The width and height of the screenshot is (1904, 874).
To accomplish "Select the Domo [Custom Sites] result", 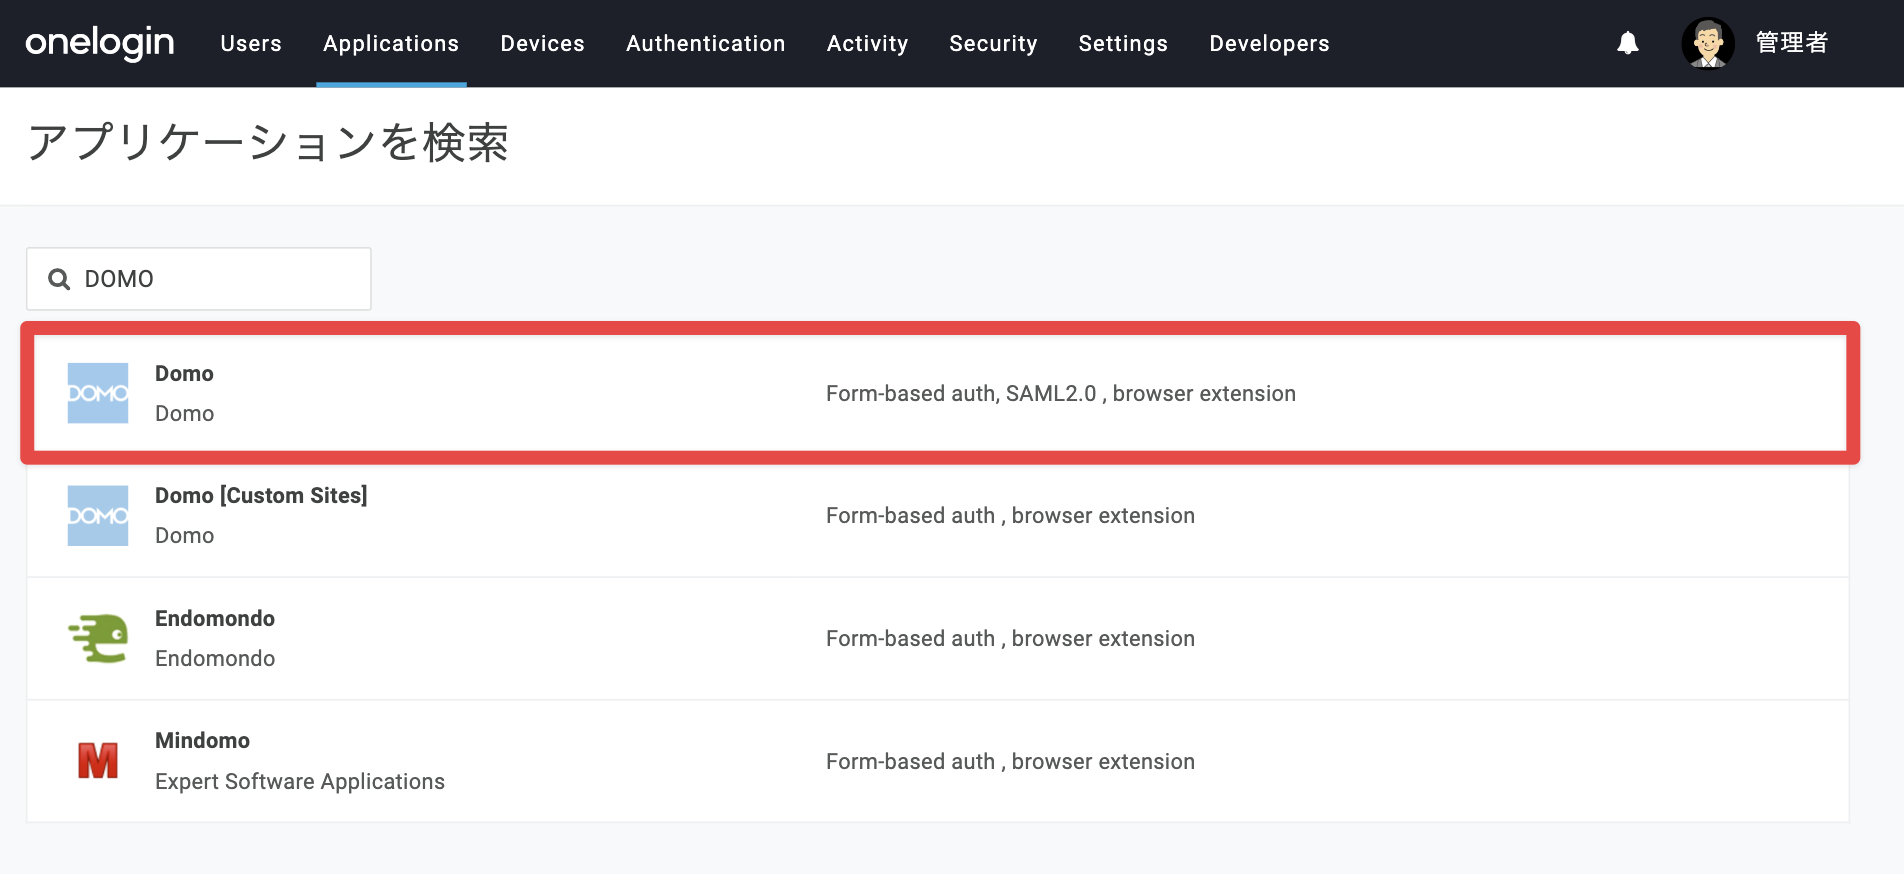I will (x=938, y=516).
